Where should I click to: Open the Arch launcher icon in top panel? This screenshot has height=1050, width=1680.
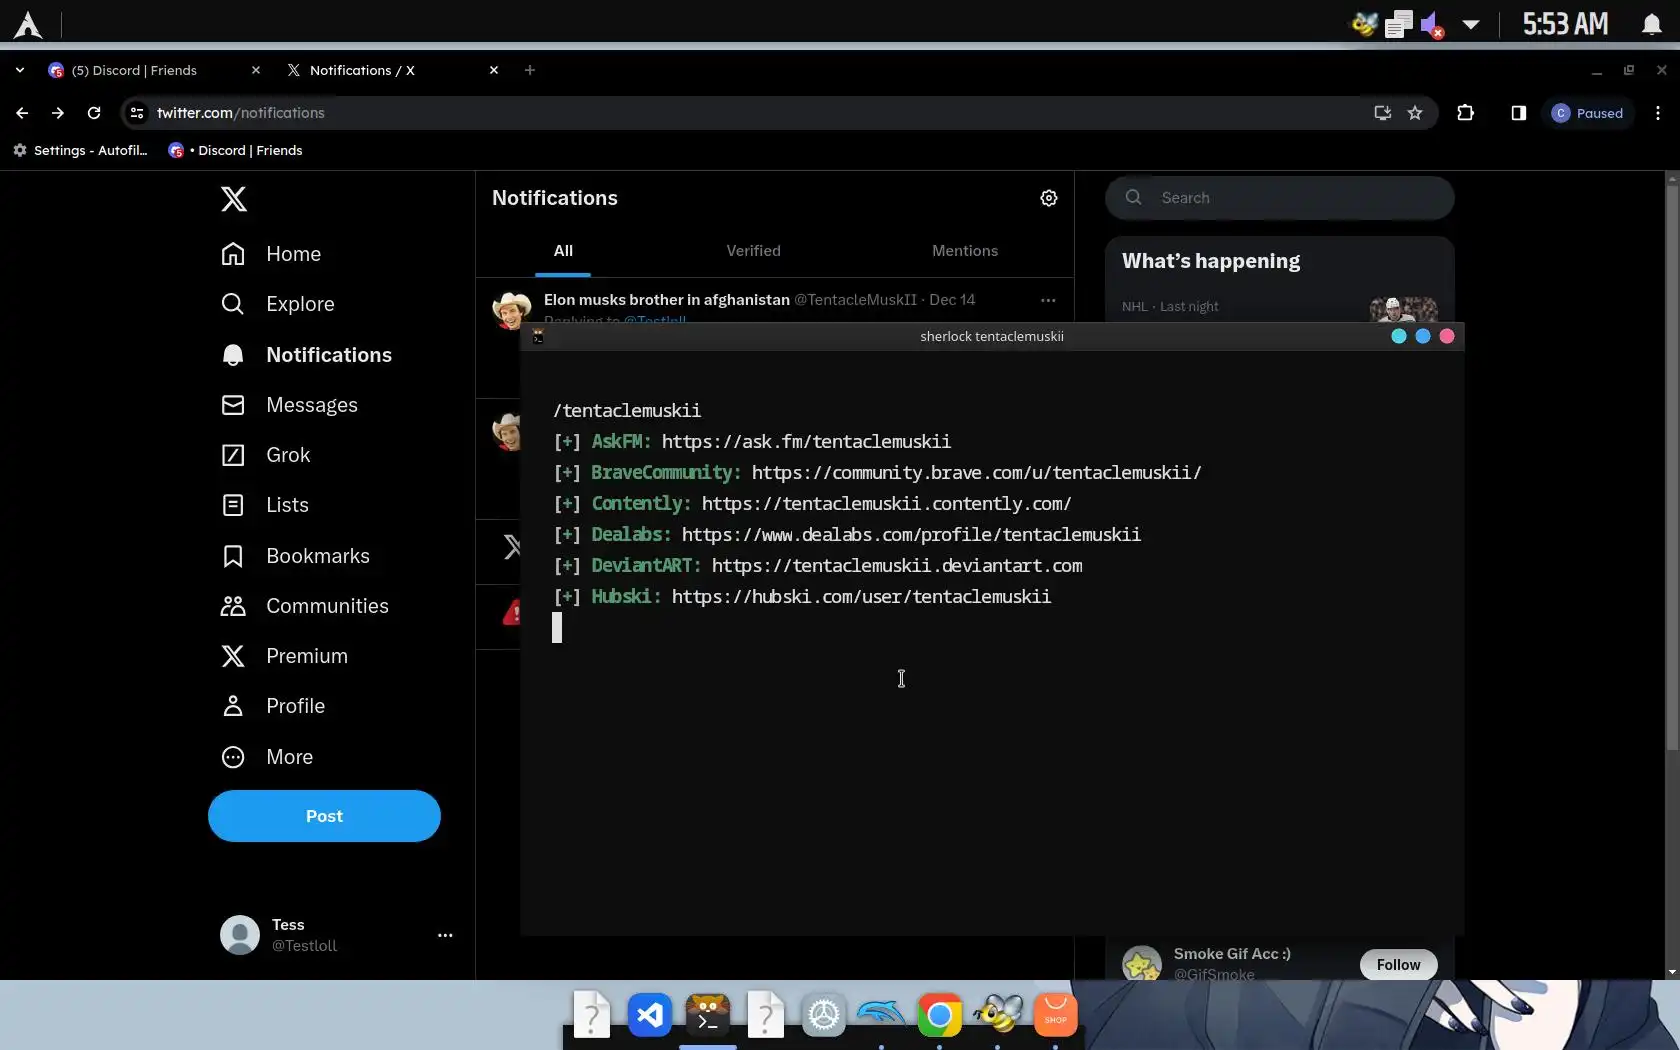(x=28, y=24)
